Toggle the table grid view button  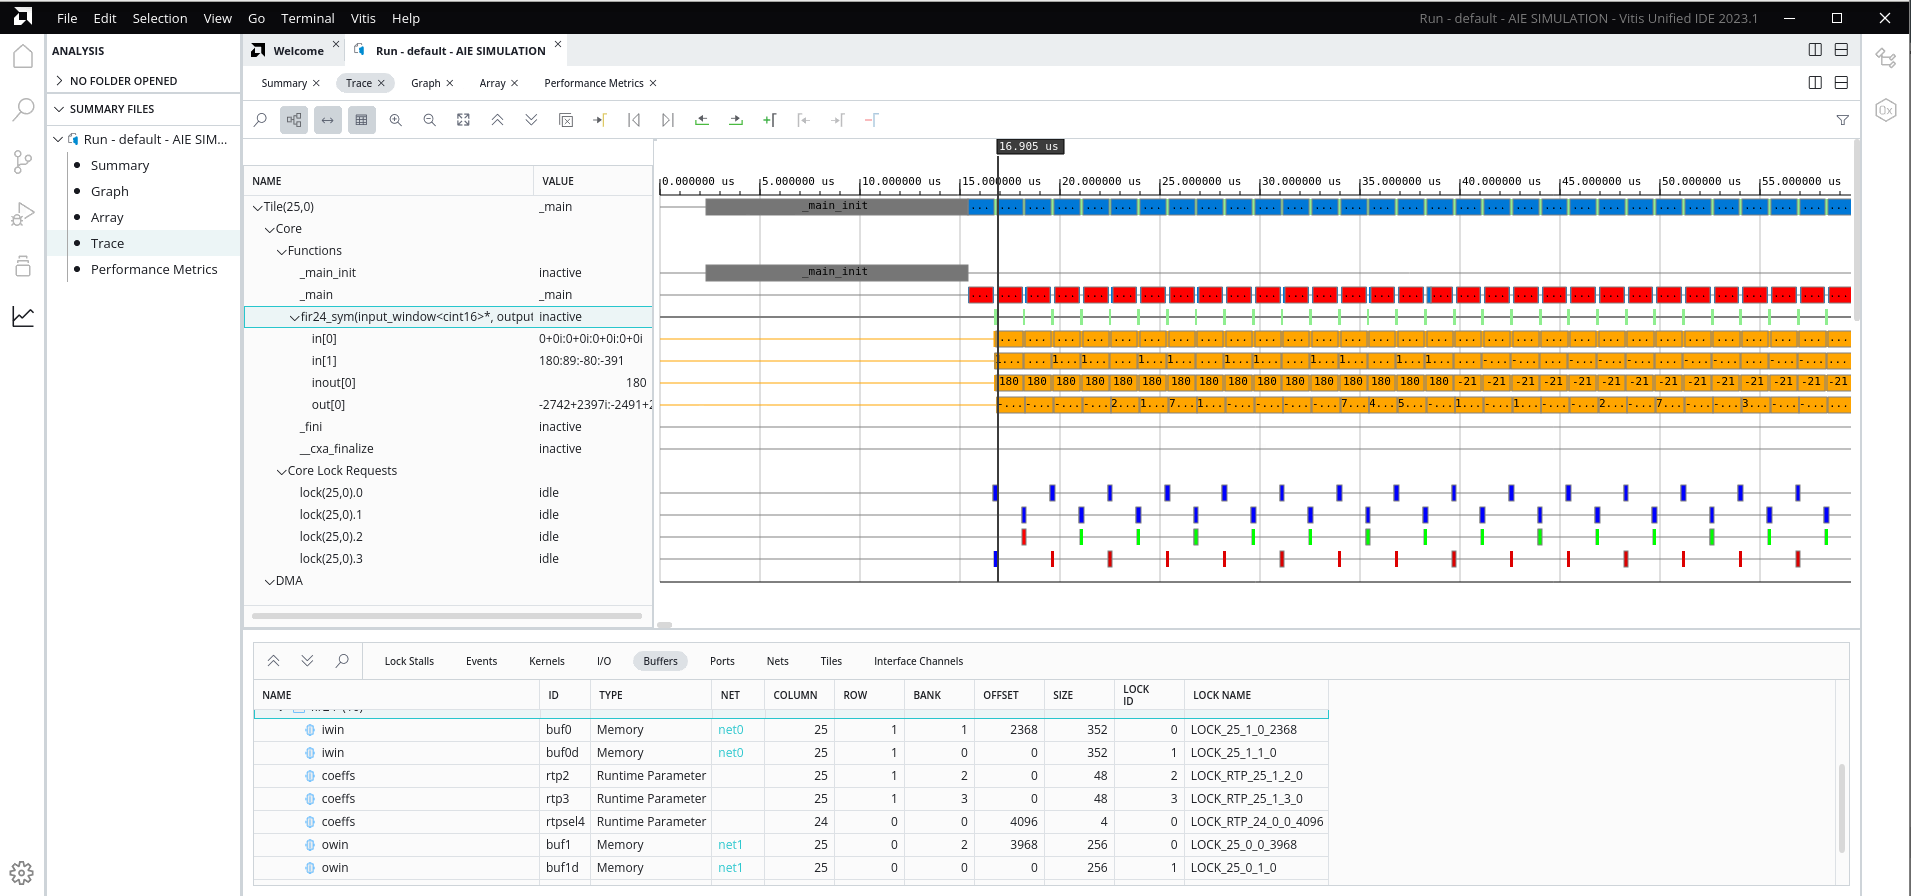361,120
